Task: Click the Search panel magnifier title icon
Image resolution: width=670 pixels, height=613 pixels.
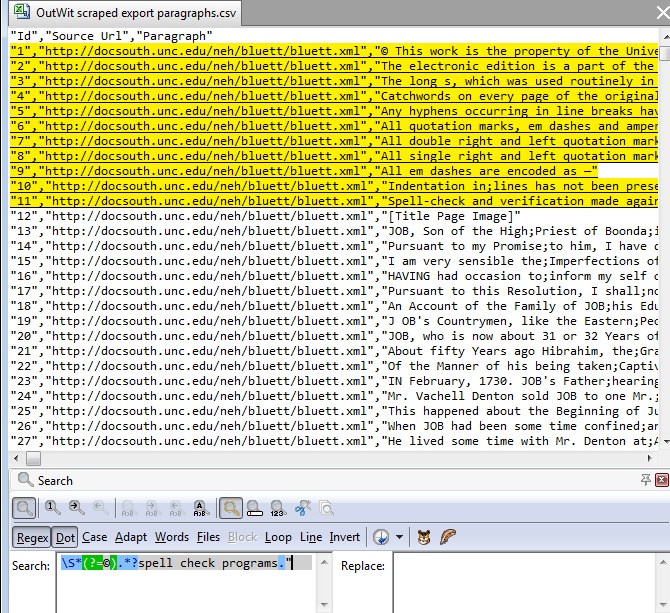Action: [x=25, y=480]
